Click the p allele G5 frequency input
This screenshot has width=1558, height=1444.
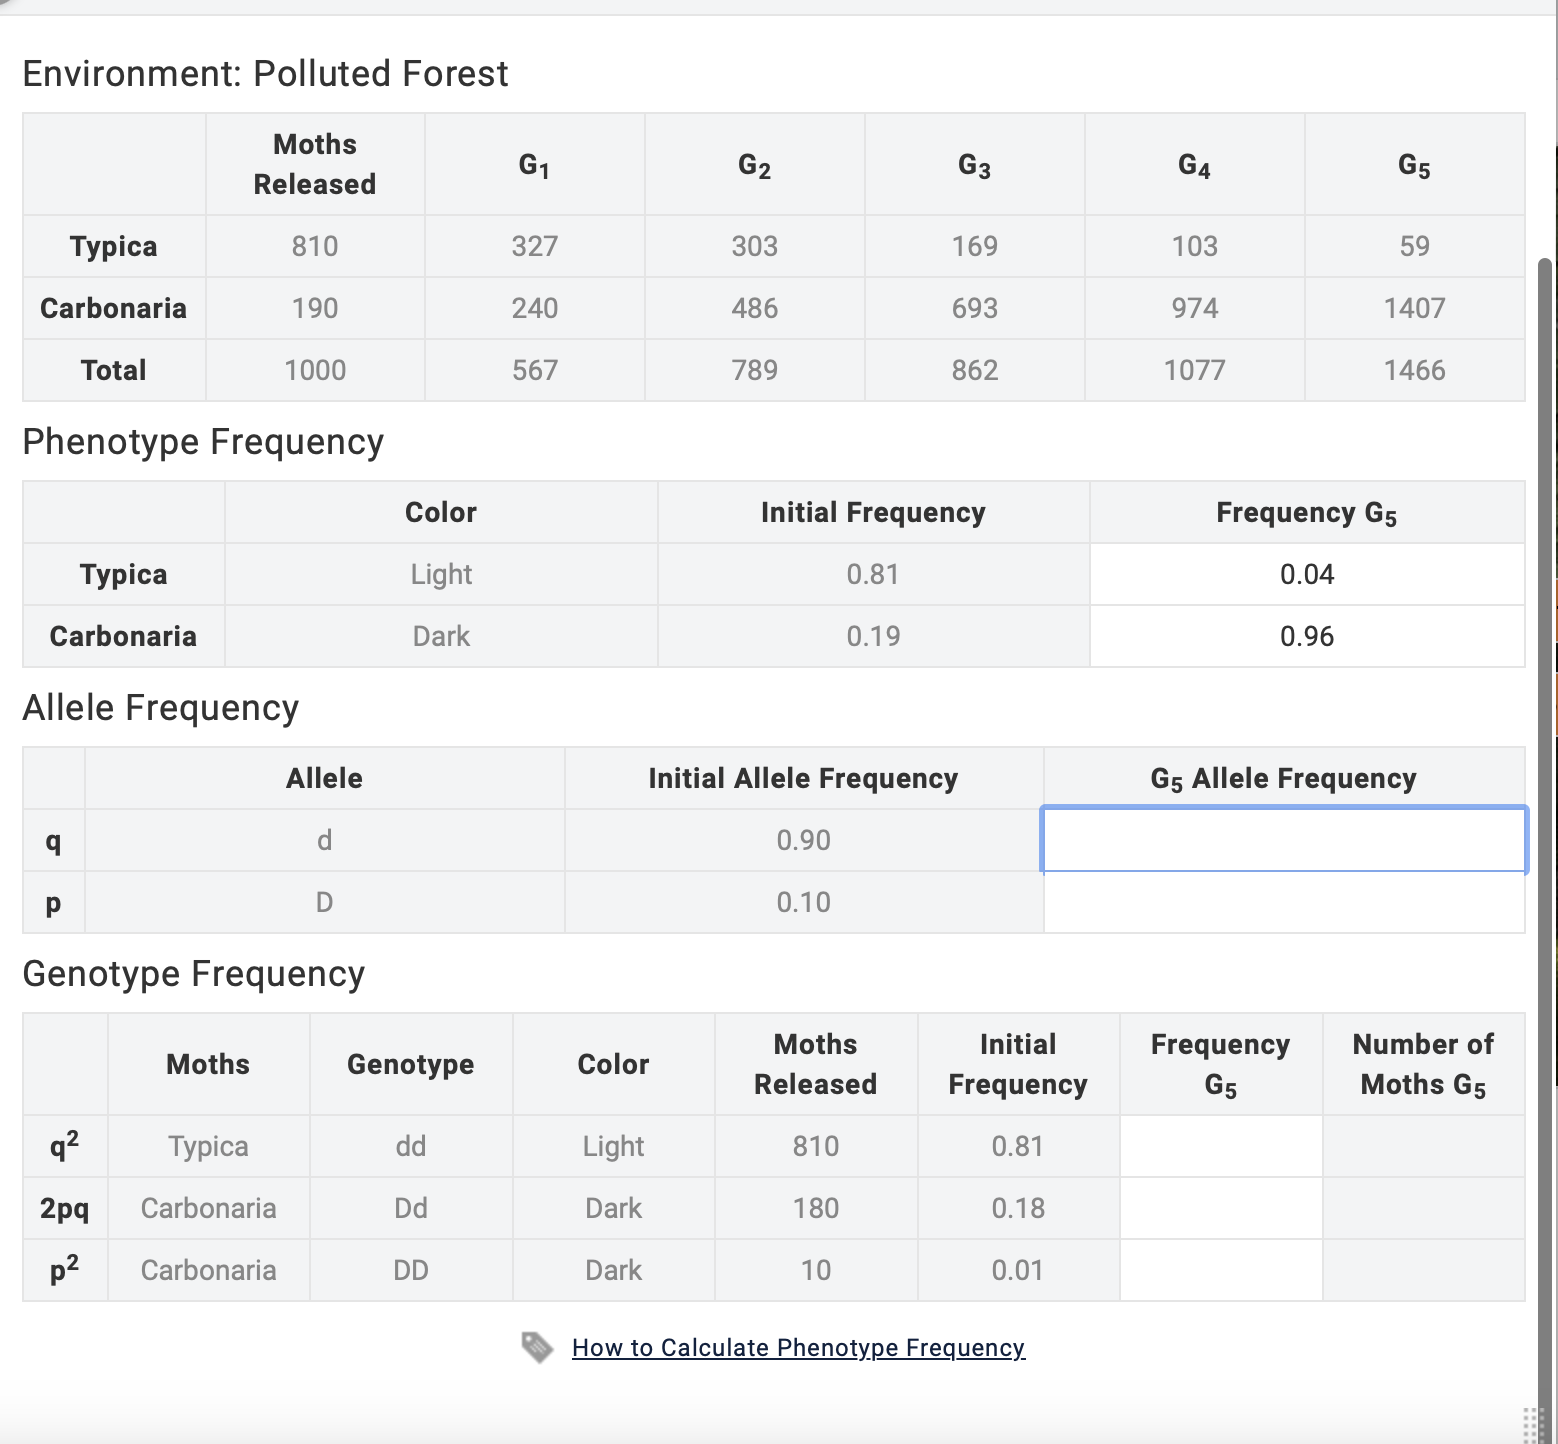tap(1284, 902)
